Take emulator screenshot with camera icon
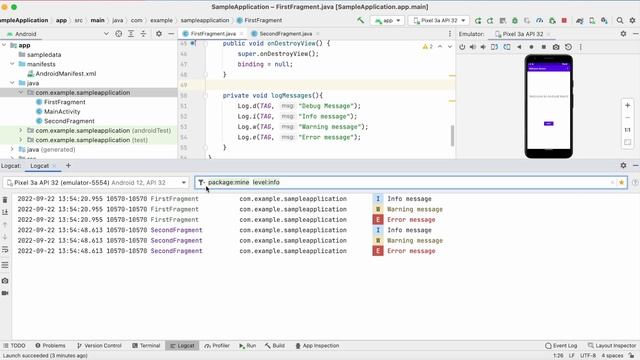640x360 pixels. pyautogui.click(x=556, y=47)
